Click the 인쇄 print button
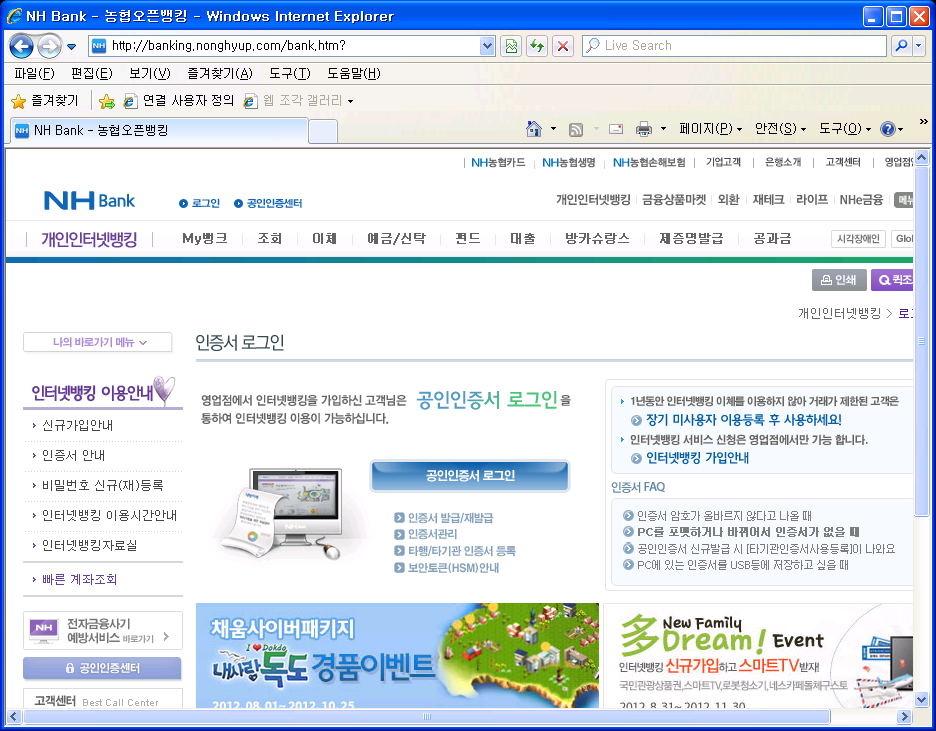Viewport: 936px width, 731px height. (839, 280)
